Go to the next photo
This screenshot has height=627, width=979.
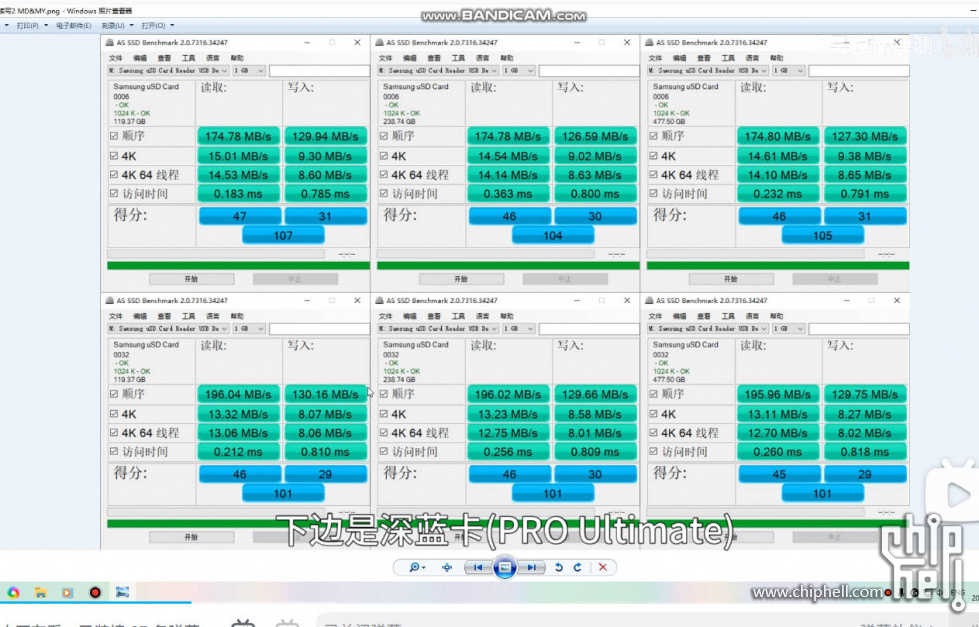[531, 567]
